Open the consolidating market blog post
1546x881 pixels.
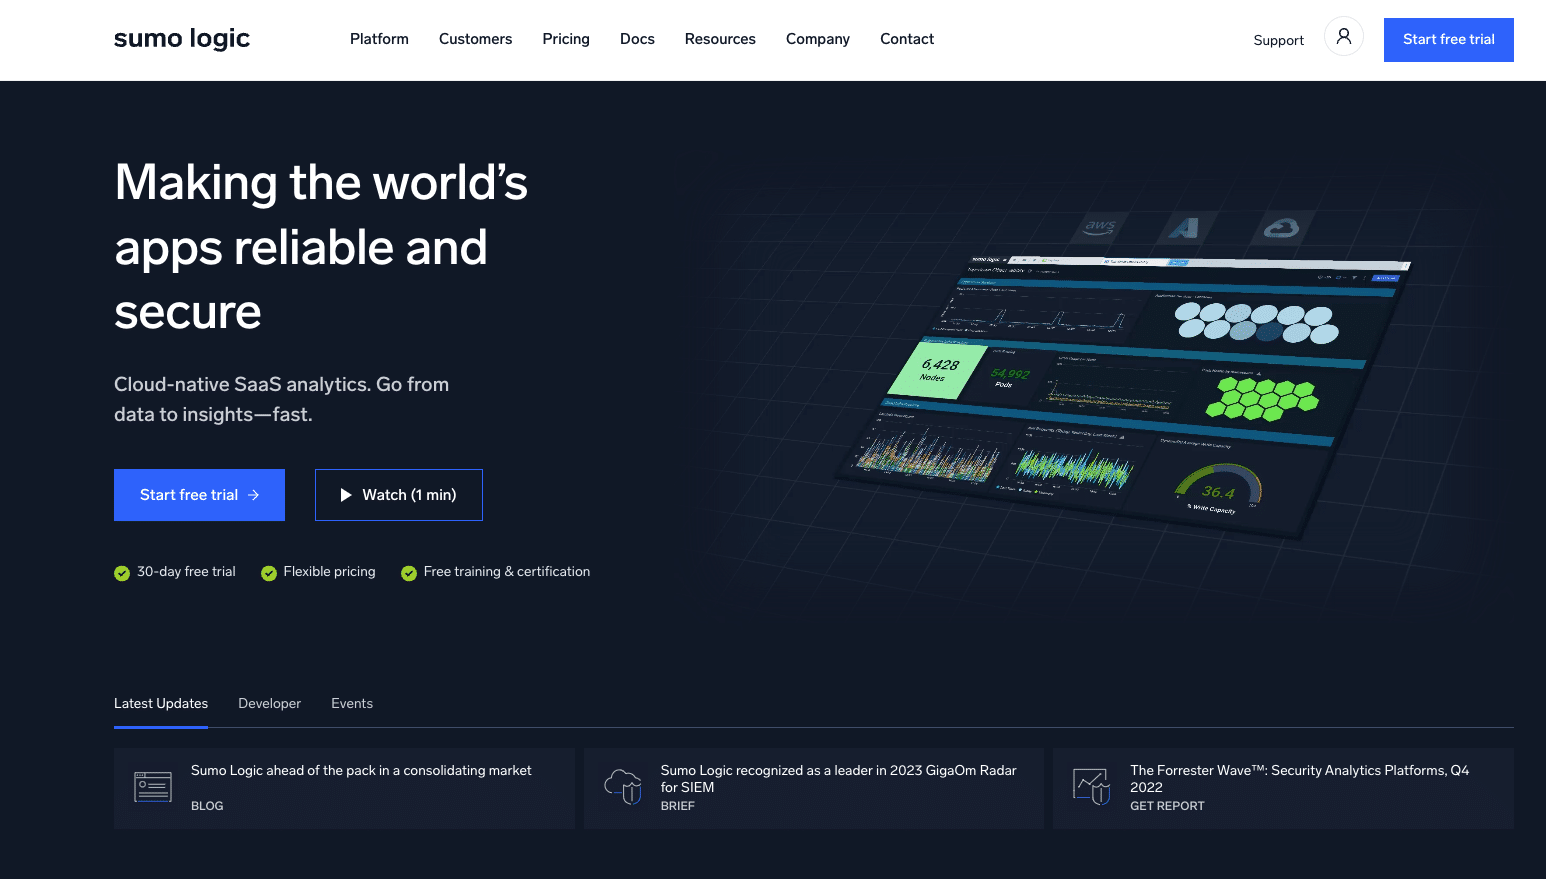(x=344, y=788)
